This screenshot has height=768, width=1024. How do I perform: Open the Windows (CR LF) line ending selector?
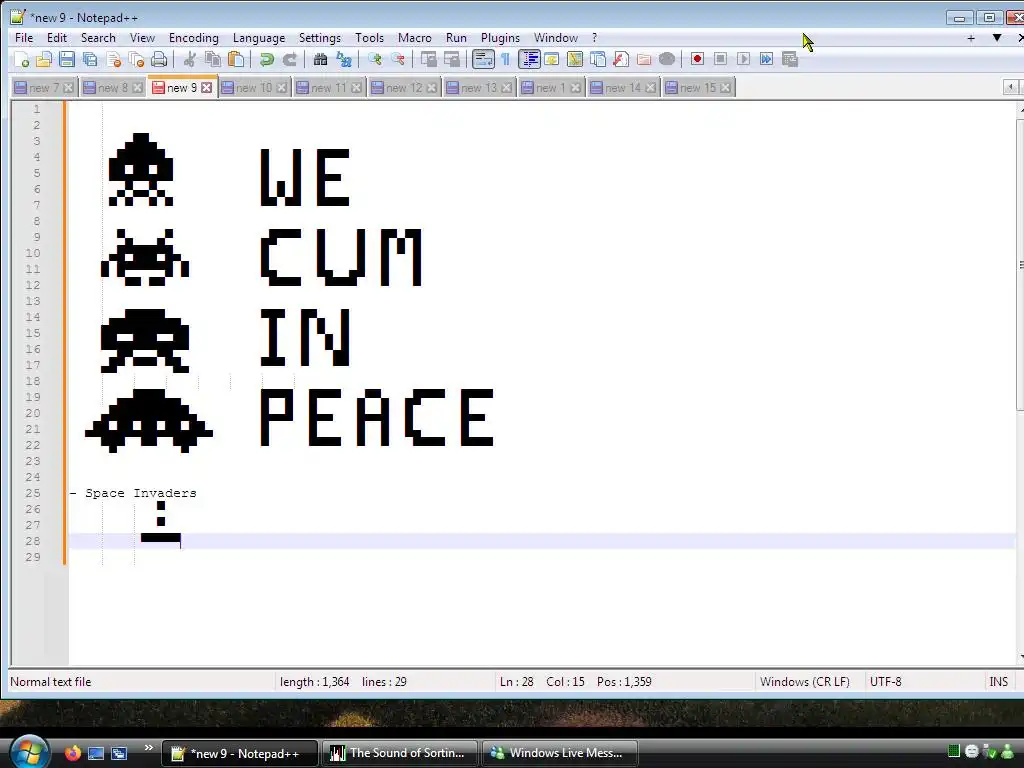[x=805, y=682]
